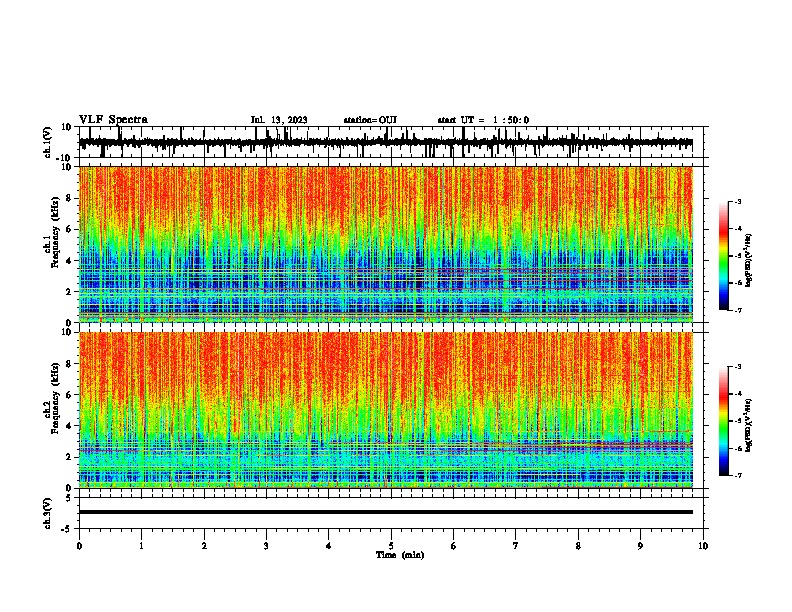Click the '-3' value on ch.1 colorbar
The height and width of the screenshot is (612, 792).
pyautogui.click(x=737, y=201)
